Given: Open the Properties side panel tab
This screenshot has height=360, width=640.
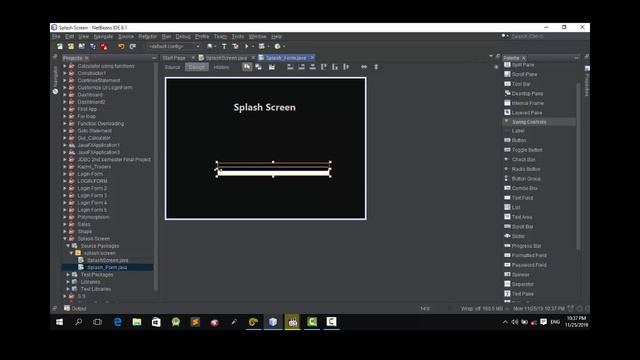Looking at the screenshot, I should tap(587, 82).
